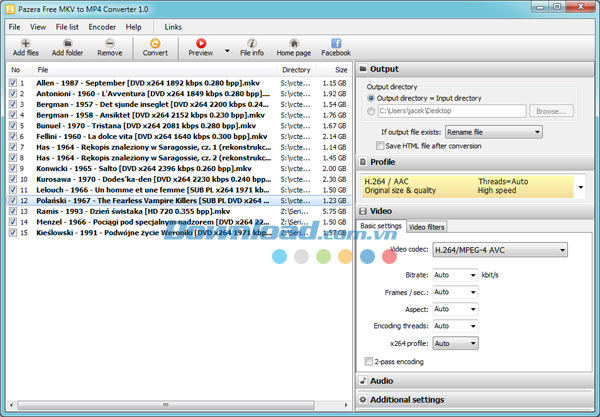The image size is (600, 417).
Task: Open the File menu
Action: click(x=15, y=27)
